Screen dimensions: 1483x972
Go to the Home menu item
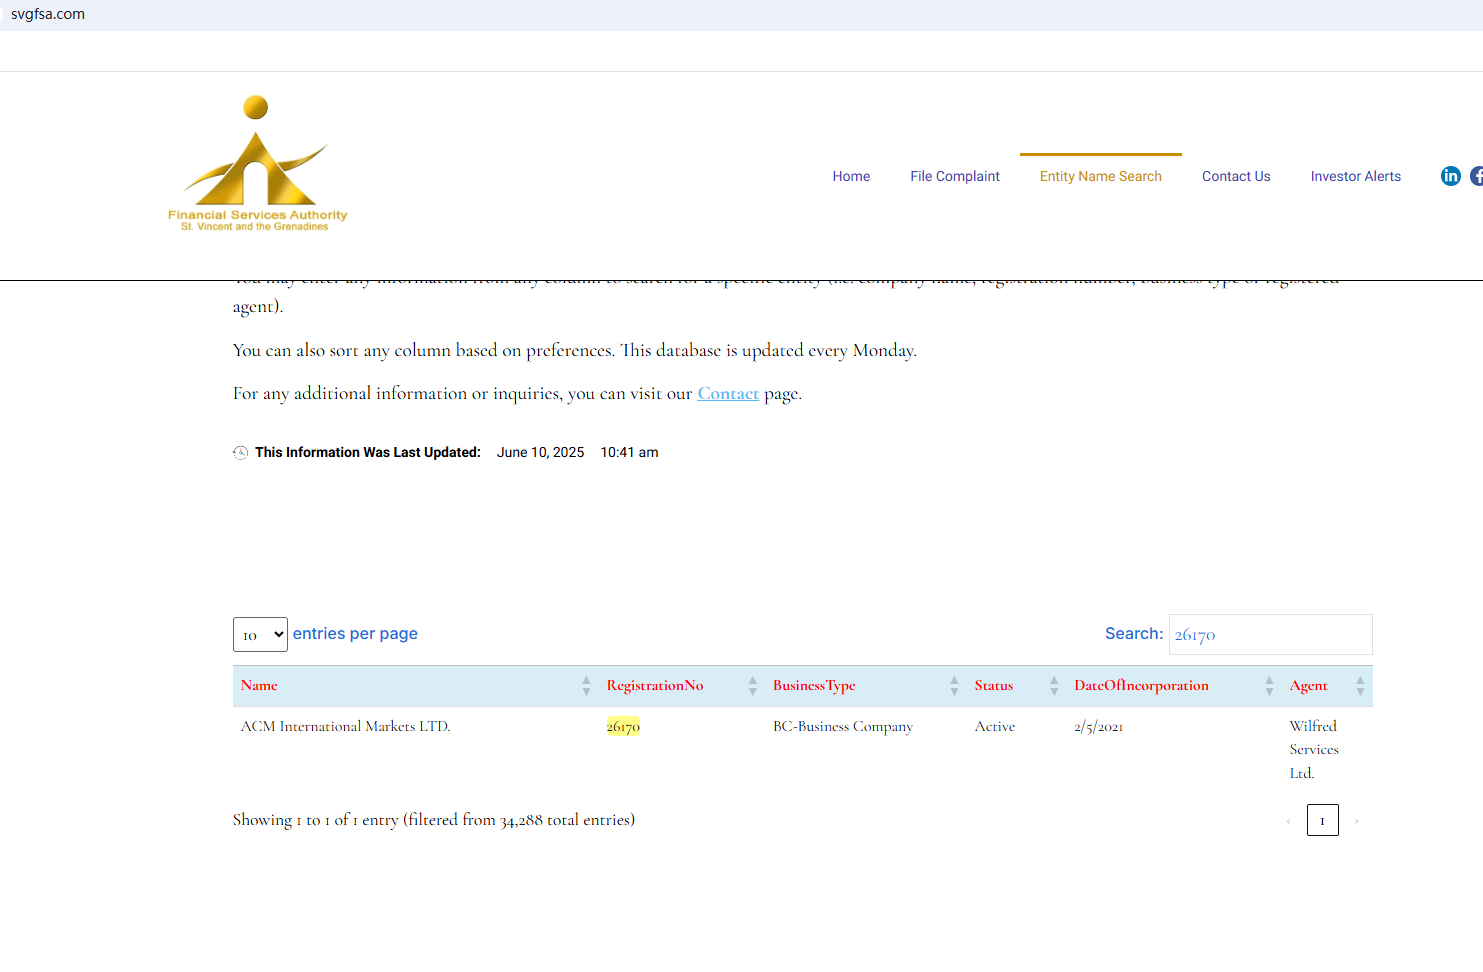(x=851, y=177)
